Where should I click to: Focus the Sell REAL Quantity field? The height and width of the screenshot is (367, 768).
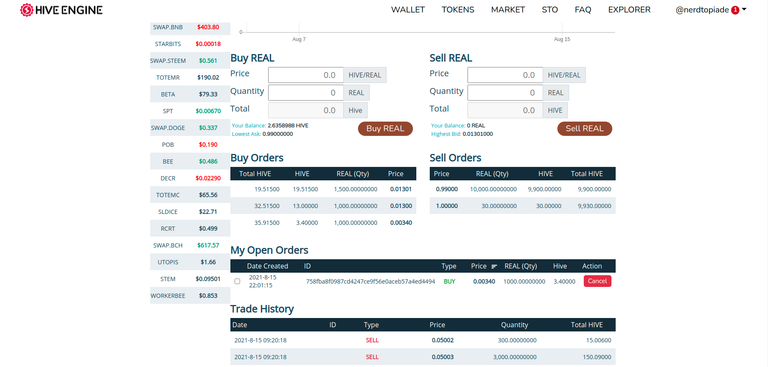coord(505,93)
